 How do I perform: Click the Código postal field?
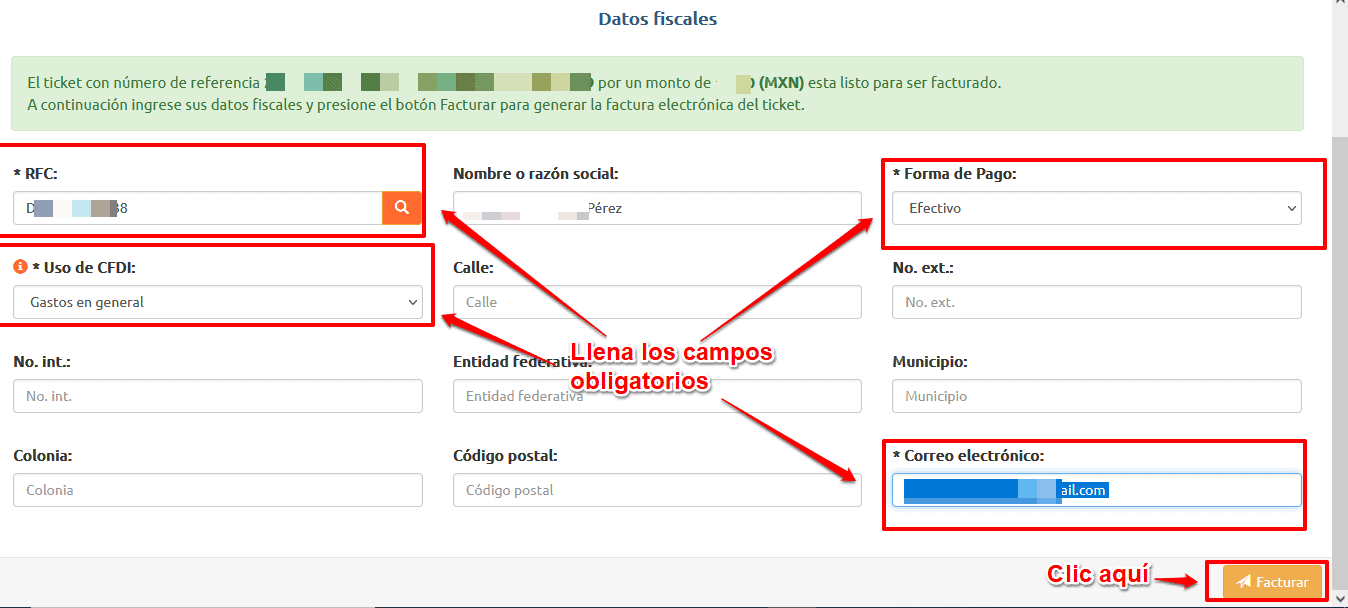pyautogui.click(x=657, y=490)
